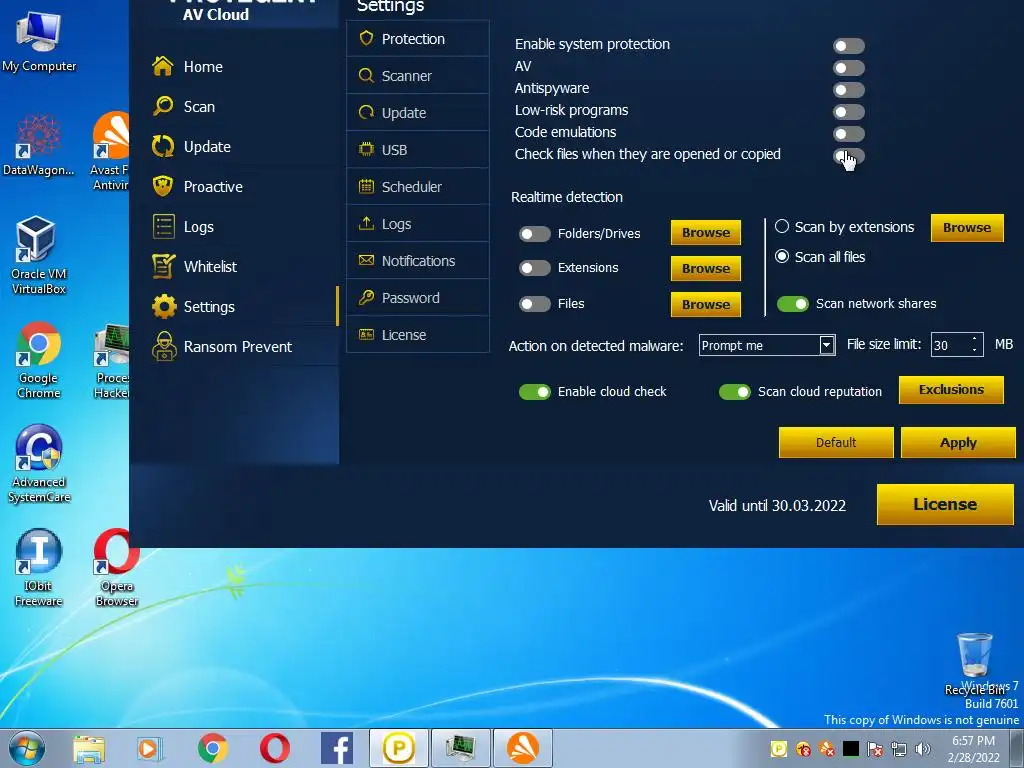Image resolution: width=1024 pixels, height=768 pixels.
Task: Click the Scan magnifier icon in sidebar
Action: [163, 106]
